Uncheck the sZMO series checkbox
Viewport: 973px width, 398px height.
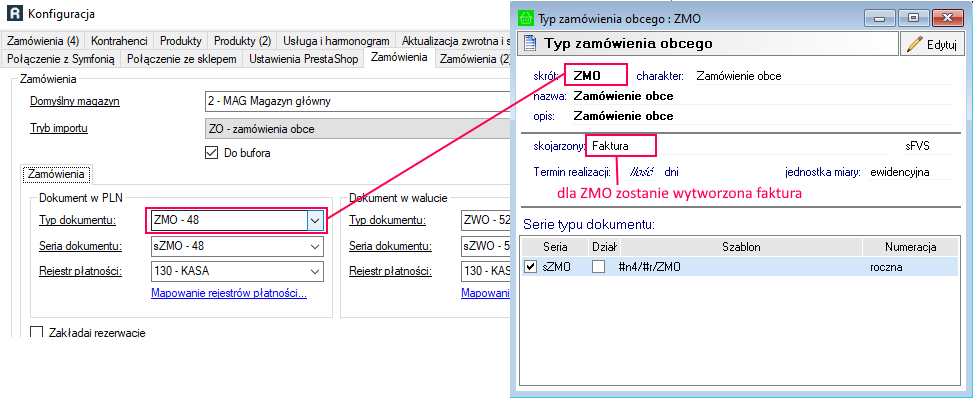[531, 267]
